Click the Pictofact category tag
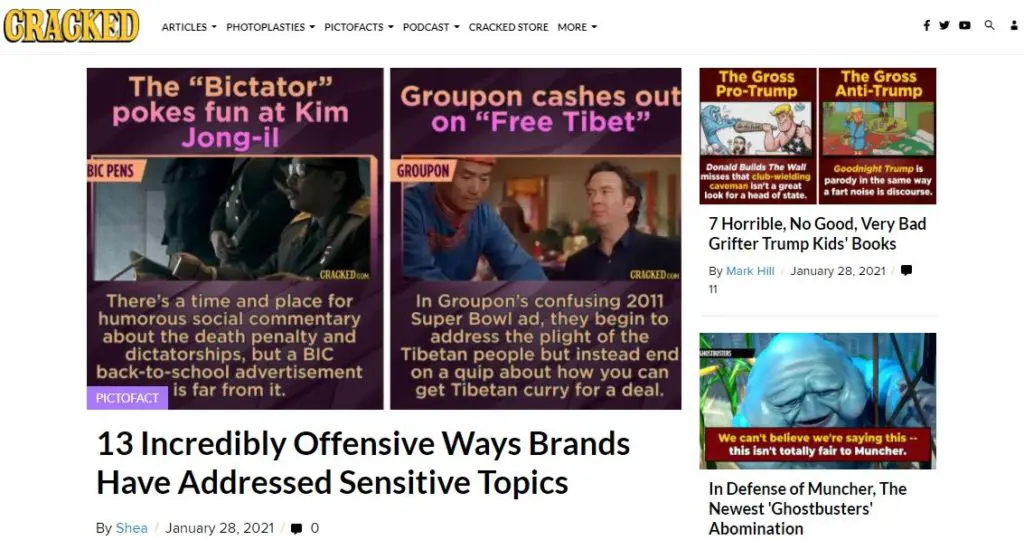Viewport: 1024px width, 540px height. pyautogui.click(x=127, y=398)
